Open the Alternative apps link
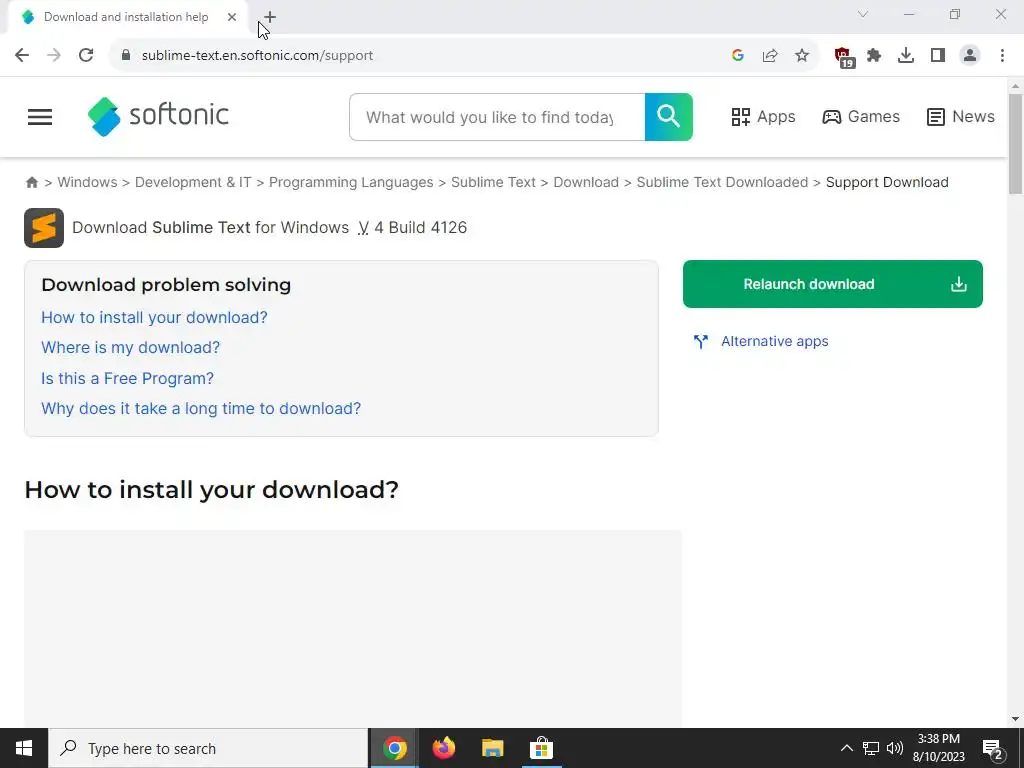Screen dimensions: 1024x768 775,341
